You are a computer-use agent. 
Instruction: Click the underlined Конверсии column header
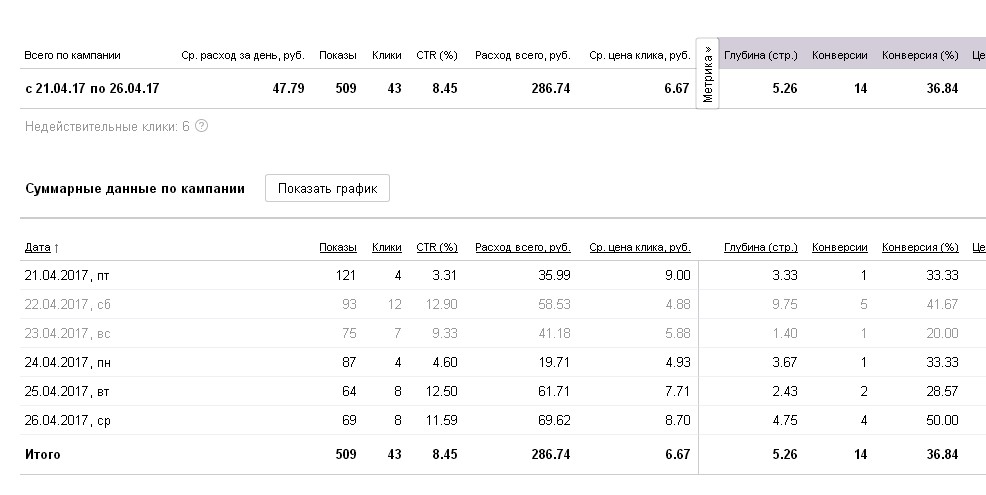coord(839,247)
